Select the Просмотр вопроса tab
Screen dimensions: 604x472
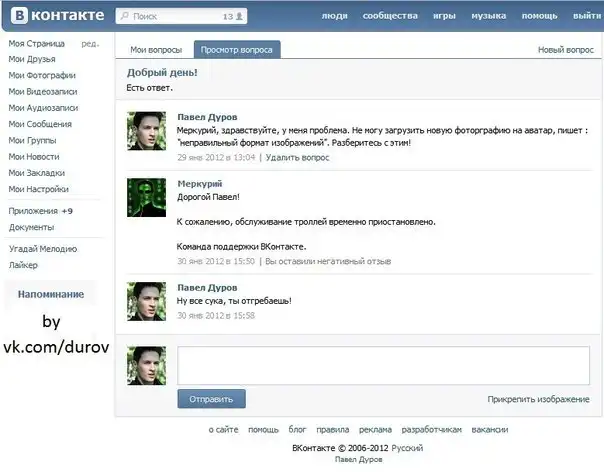(237, 49)
